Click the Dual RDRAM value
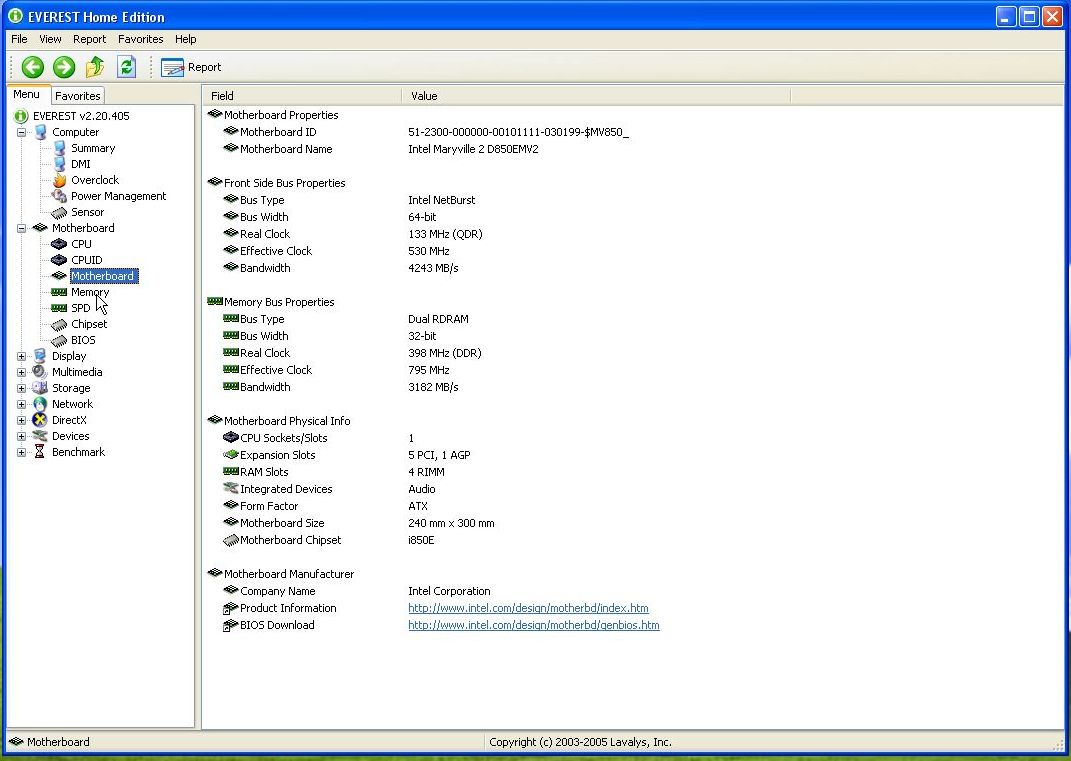 [x=438, y=319]
